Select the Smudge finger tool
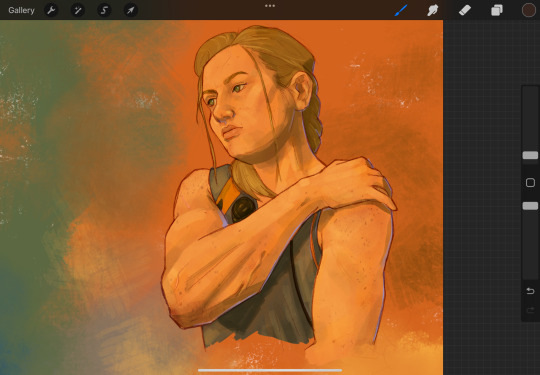Viewport: 540px width, 375px height. pos(433,10)
